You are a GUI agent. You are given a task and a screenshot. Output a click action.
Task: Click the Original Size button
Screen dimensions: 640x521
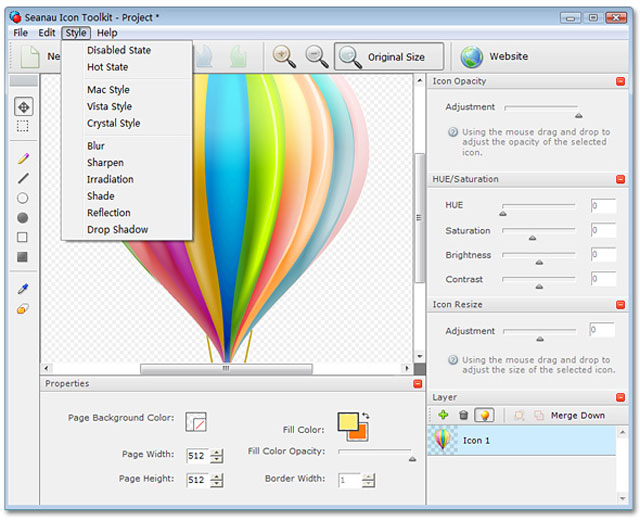coord(389,57)
